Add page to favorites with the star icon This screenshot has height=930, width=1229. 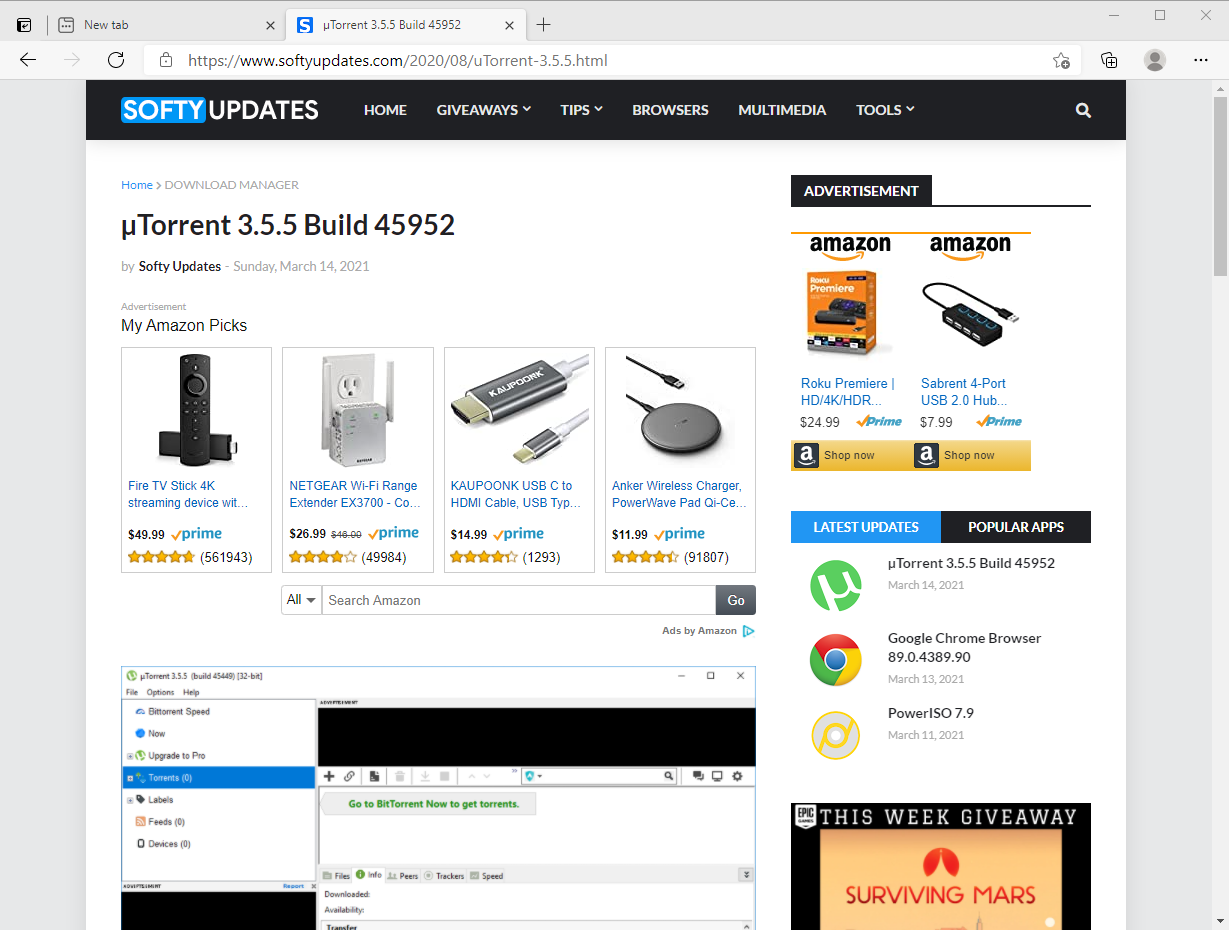(1061, 60)
